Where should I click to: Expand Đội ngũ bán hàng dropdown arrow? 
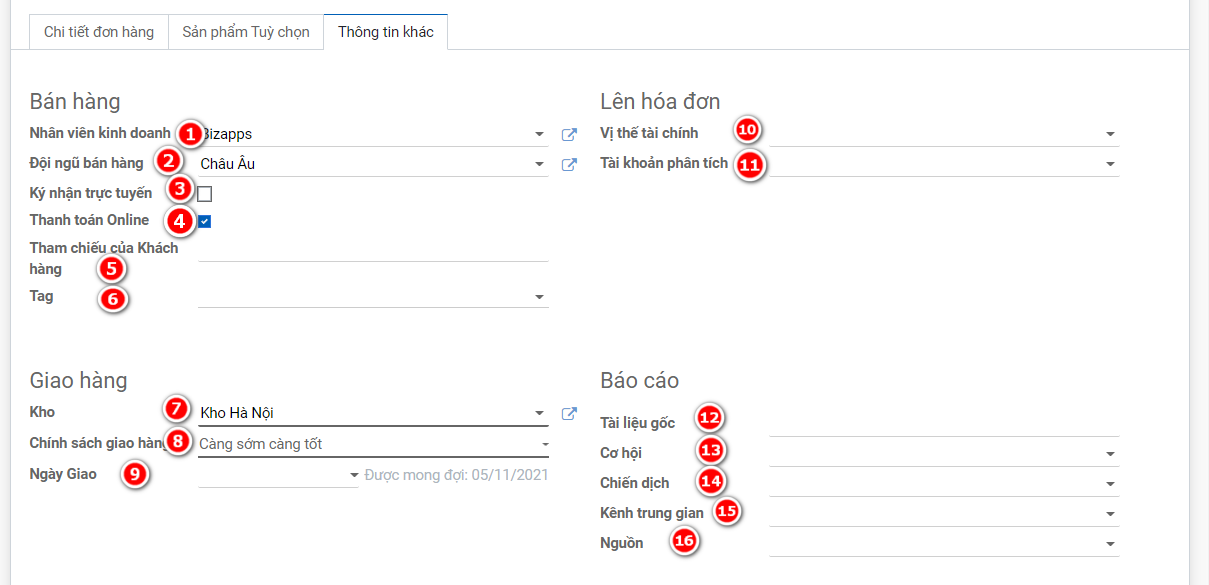(x=540, y=164)
